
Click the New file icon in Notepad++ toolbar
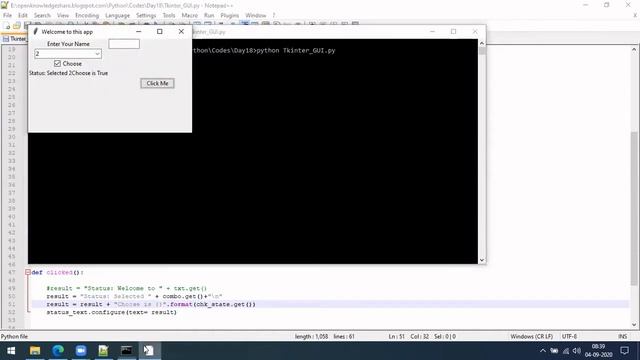point(7,26)
